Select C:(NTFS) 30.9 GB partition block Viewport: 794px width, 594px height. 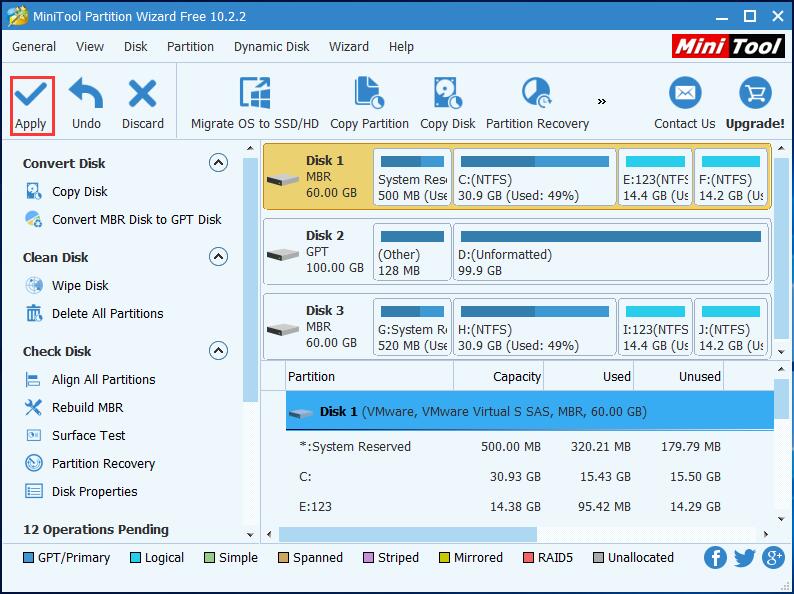click(535, 177)
